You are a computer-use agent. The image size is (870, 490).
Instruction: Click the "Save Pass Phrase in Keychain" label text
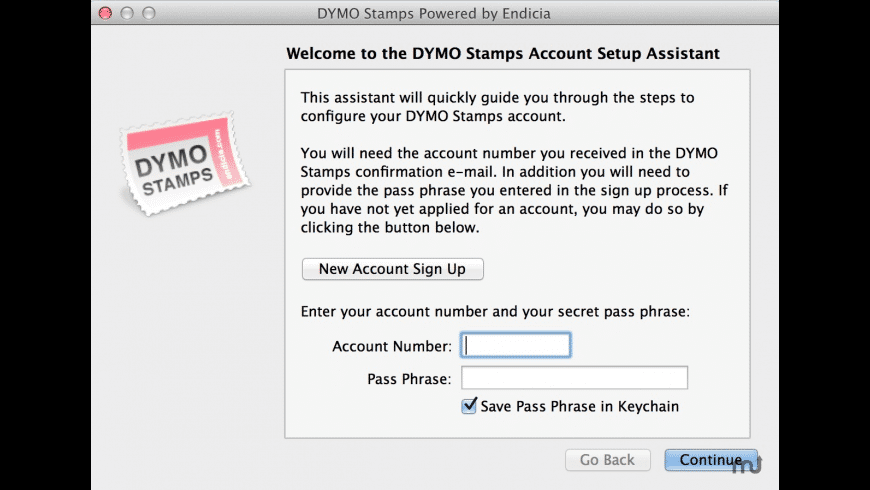pos(579,406)
